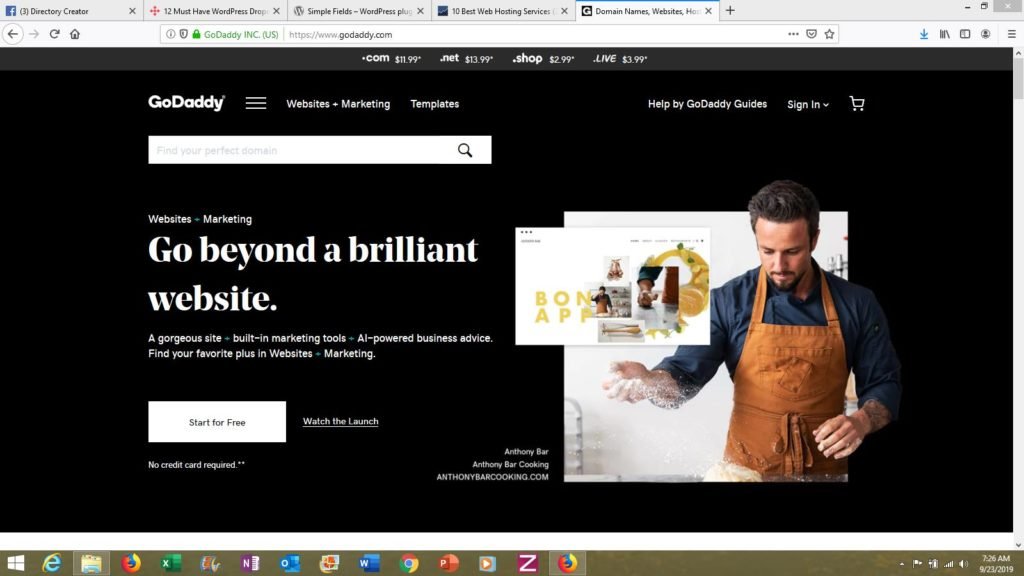This screenshot has height=576, width=1024.
Task: Show hidden system tray icons
Action: tap(902, 564)
